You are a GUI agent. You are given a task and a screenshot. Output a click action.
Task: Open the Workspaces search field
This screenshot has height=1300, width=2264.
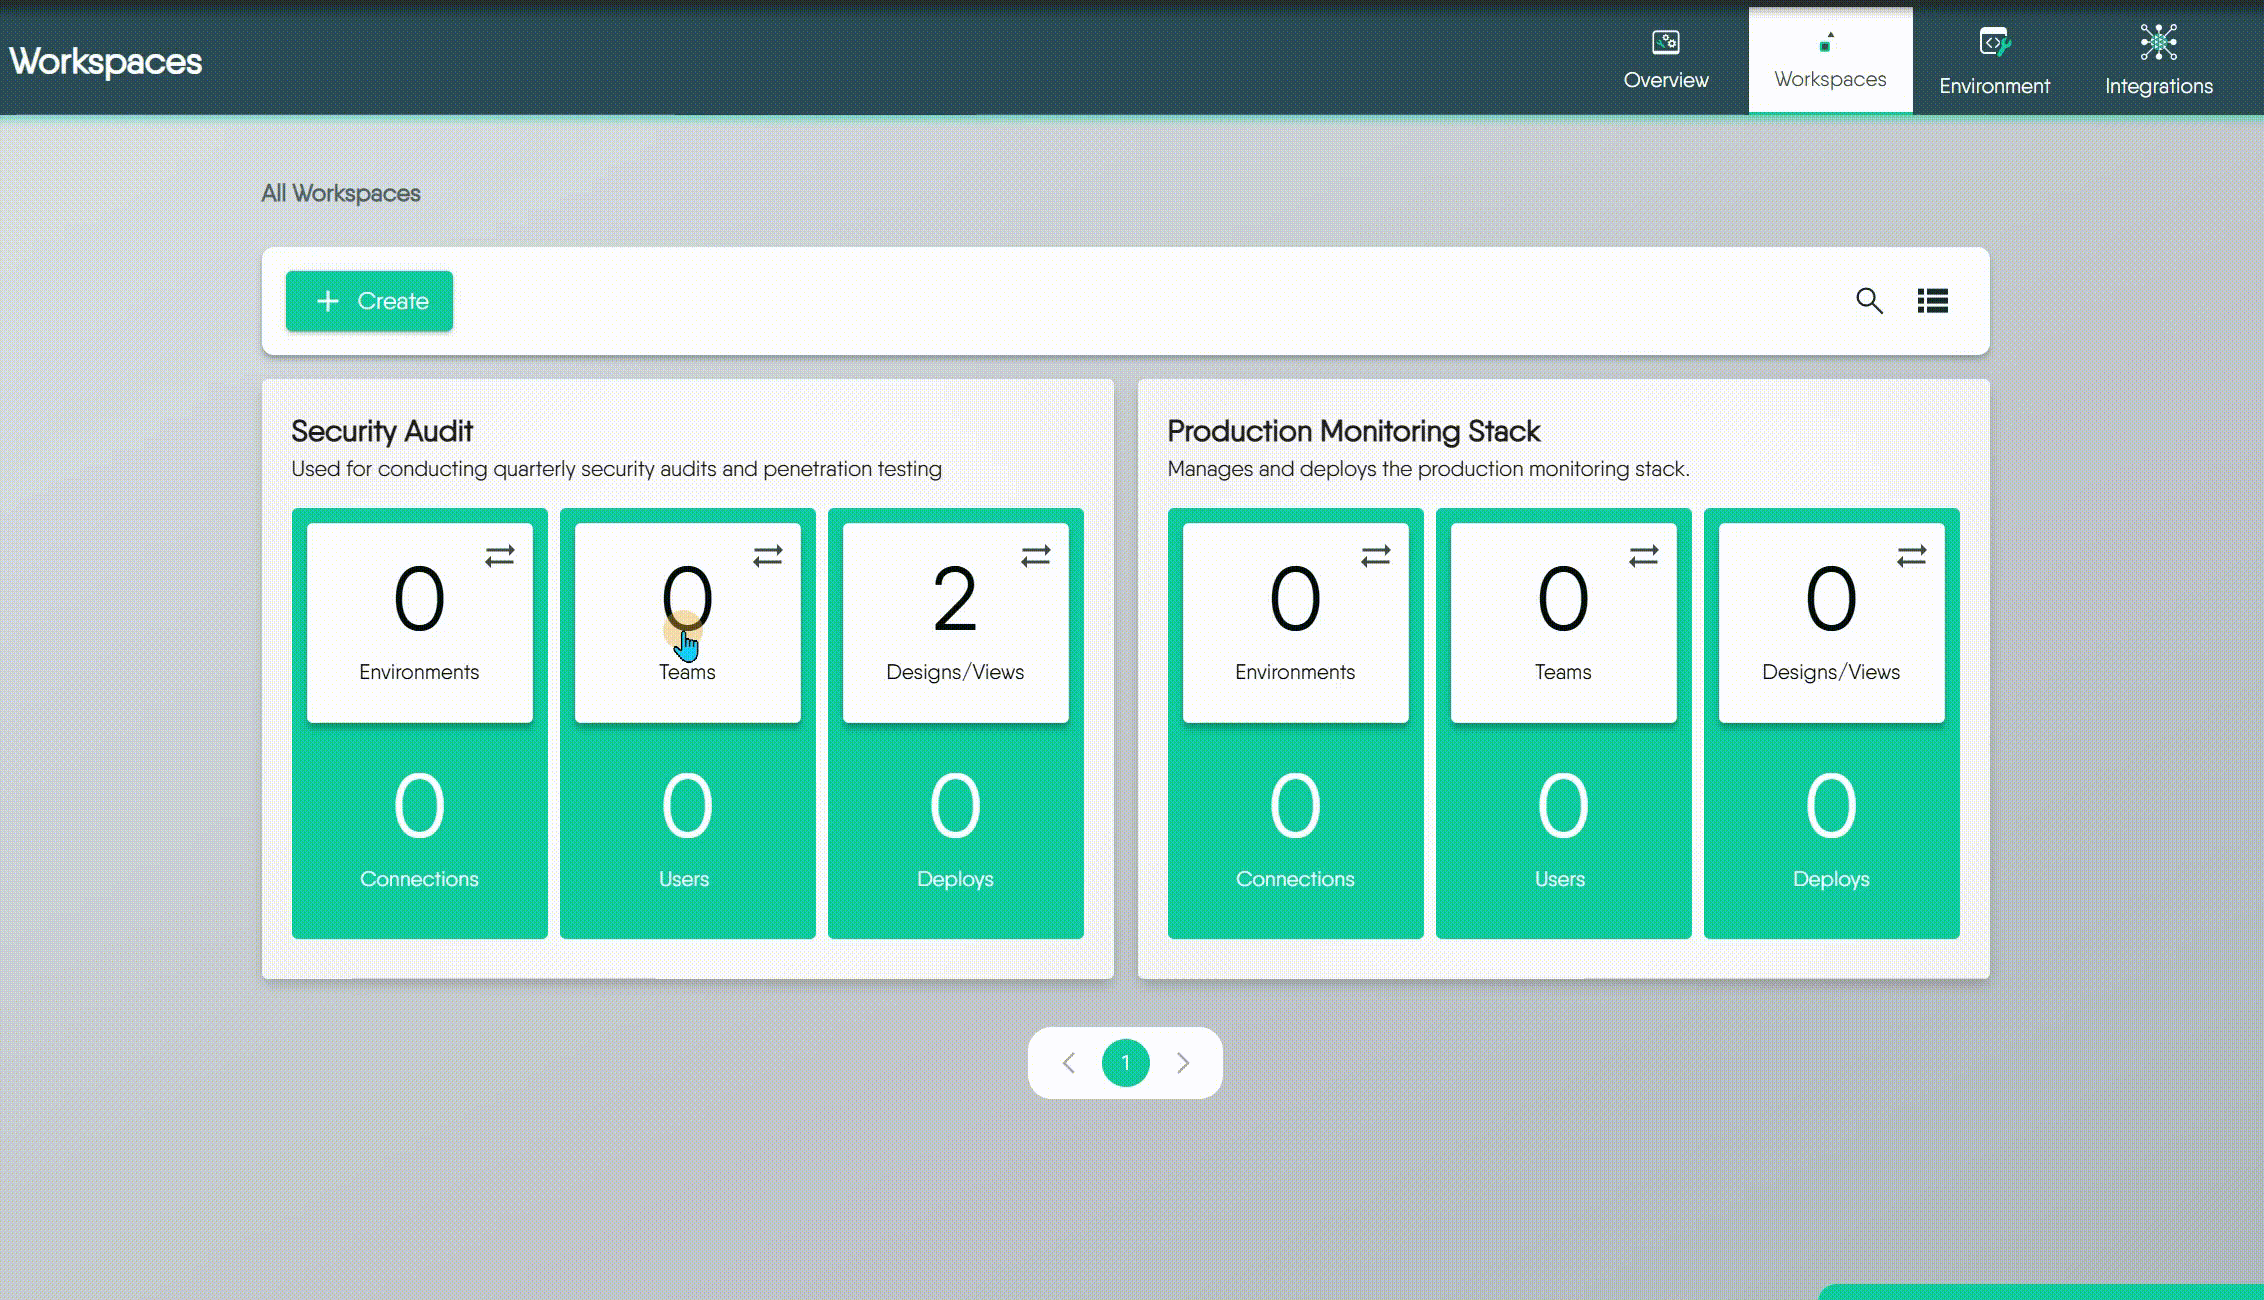[1869, 301]
